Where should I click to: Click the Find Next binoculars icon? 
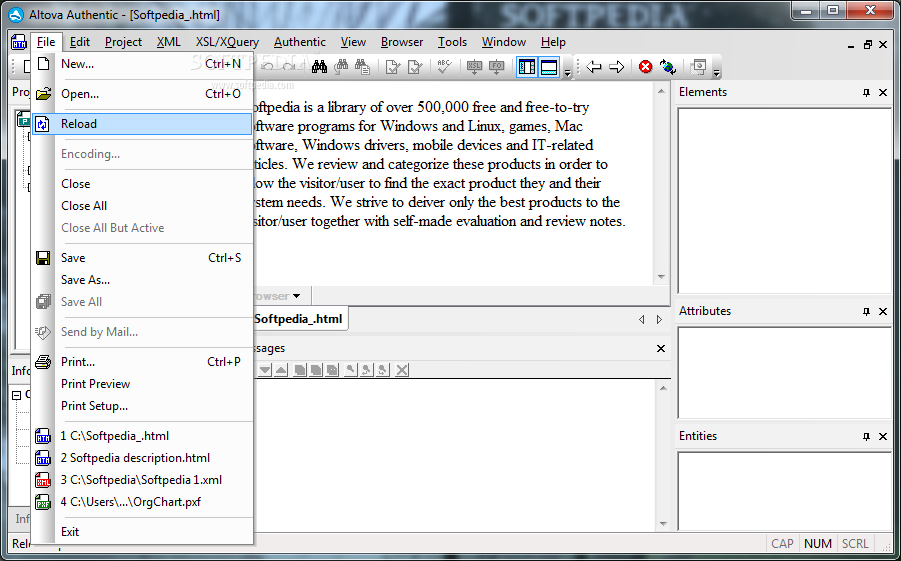[341, 67]
